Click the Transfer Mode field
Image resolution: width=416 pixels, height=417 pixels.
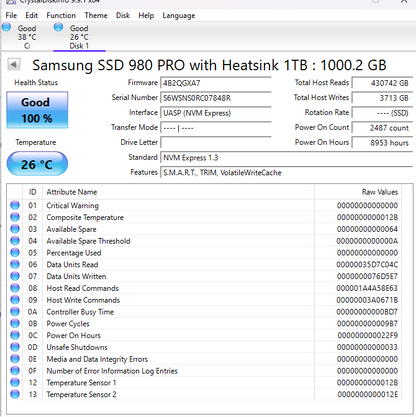(216, 128)
